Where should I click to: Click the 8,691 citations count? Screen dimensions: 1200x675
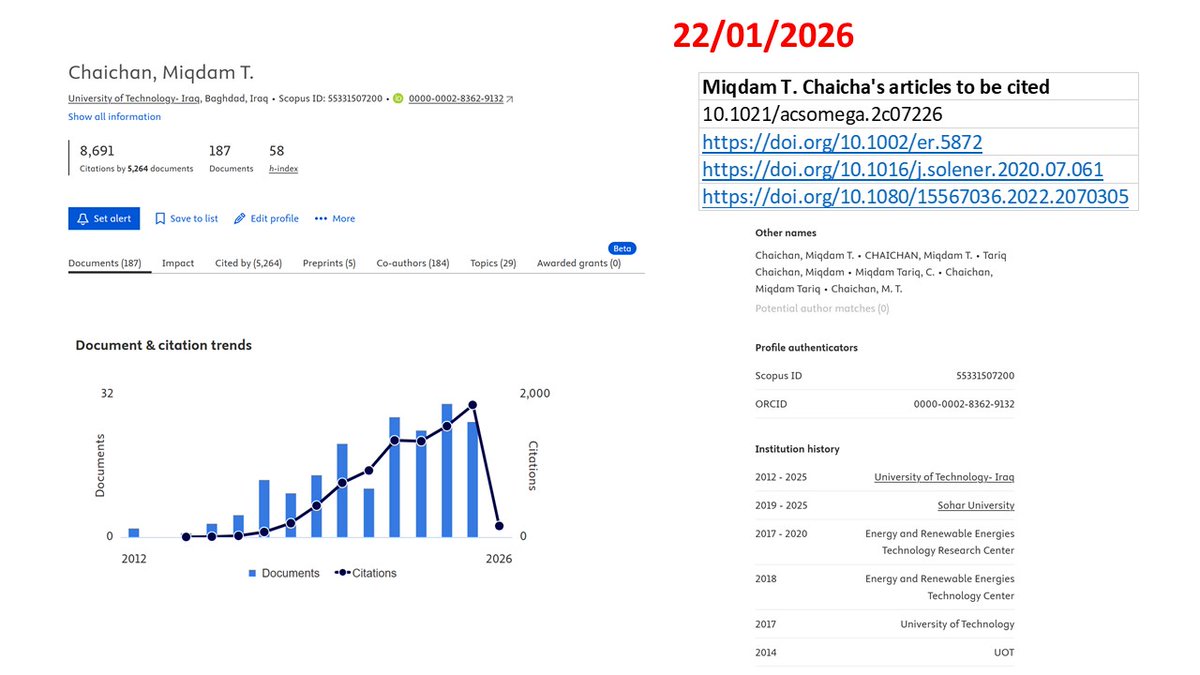pos(97,151)
